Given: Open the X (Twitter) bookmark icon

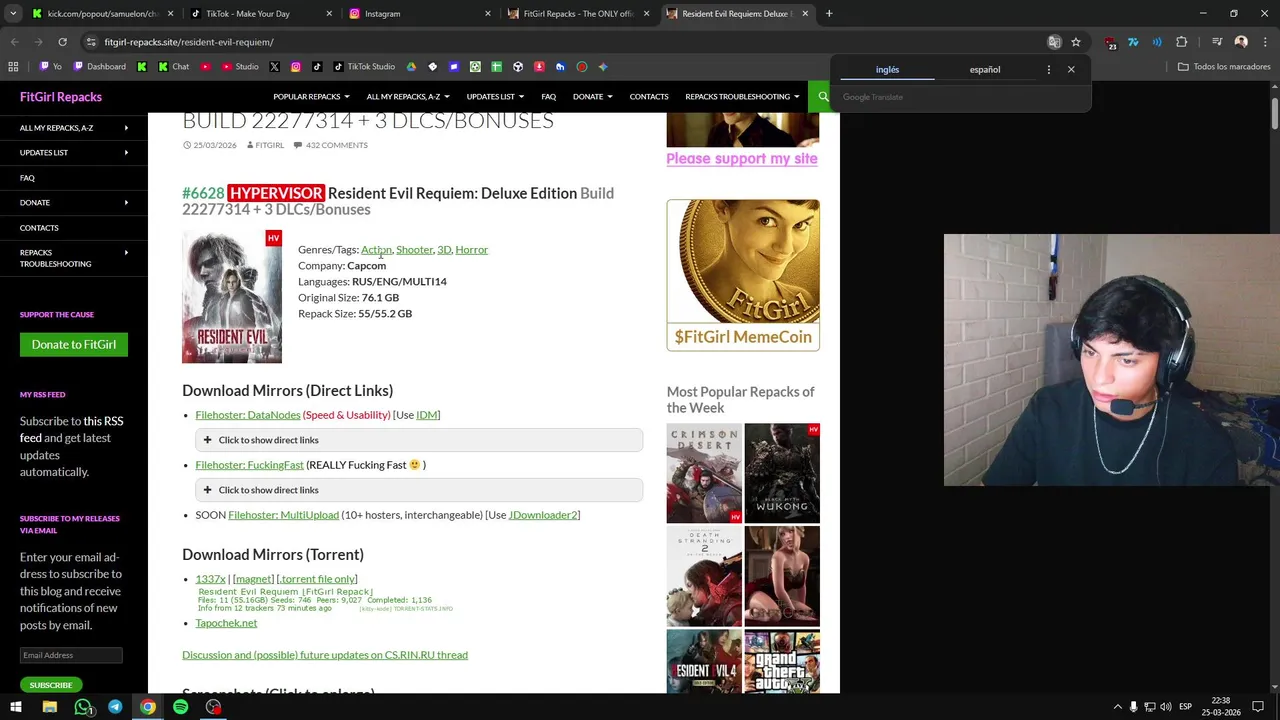Looking at the screenshot, I should [x=274, y=67].
